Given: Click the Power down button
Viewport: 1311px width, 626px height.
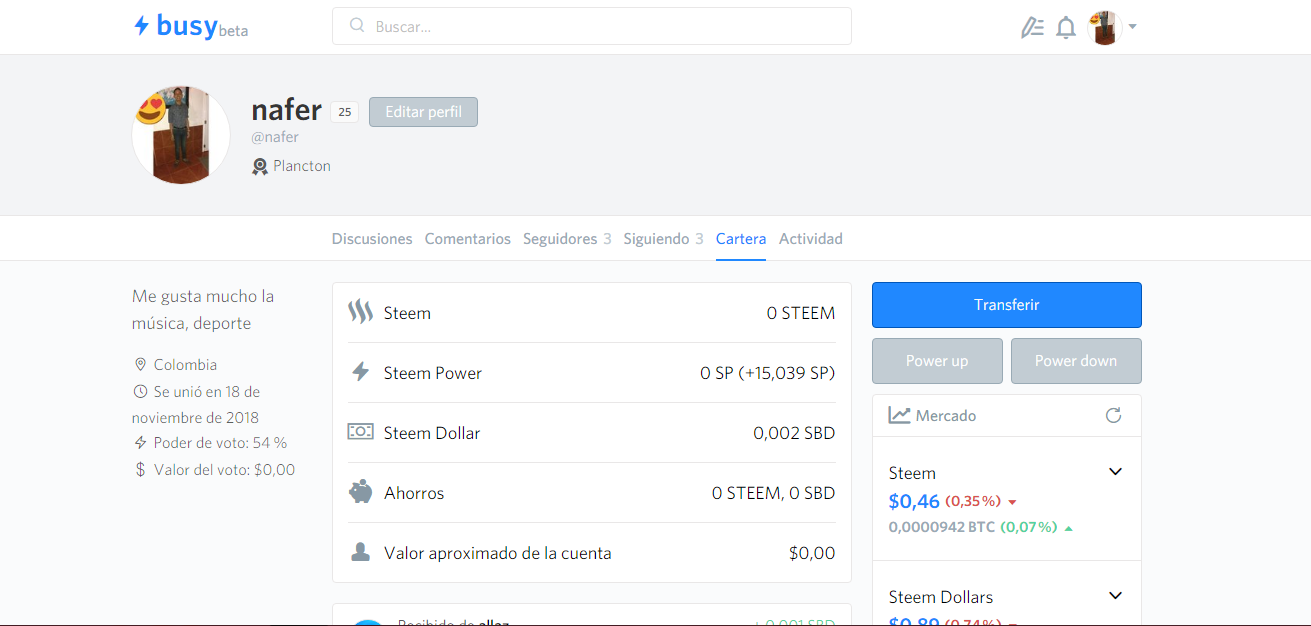Looking at the screenshot, I should (x=1076, y=361).
